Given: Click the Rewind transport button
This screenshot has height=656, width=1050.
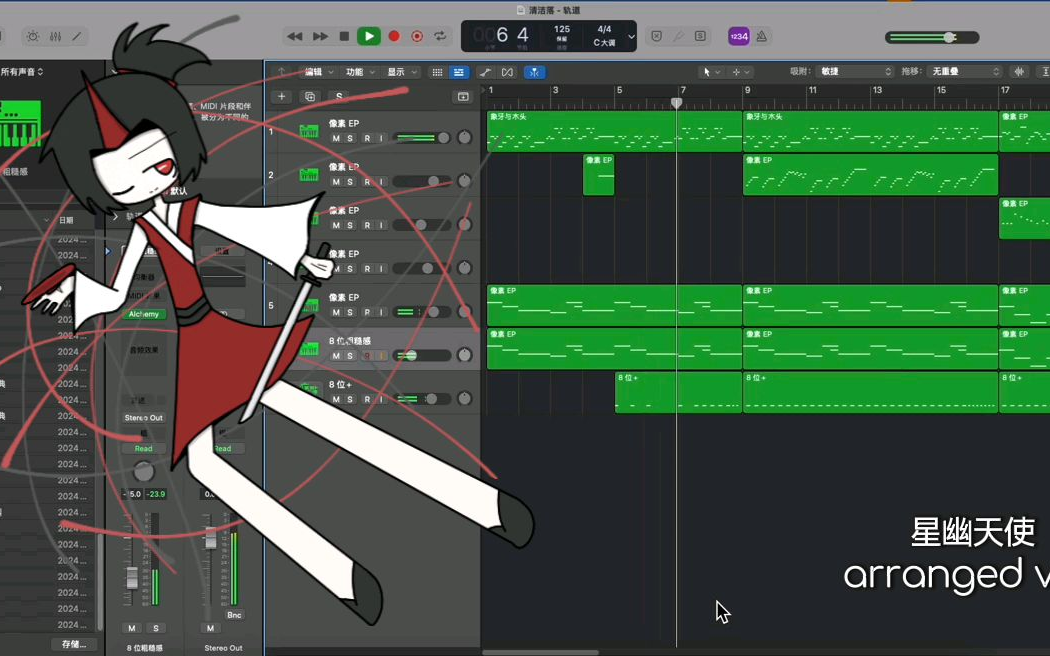Looking at the screenshot, I should pos(294,36).
